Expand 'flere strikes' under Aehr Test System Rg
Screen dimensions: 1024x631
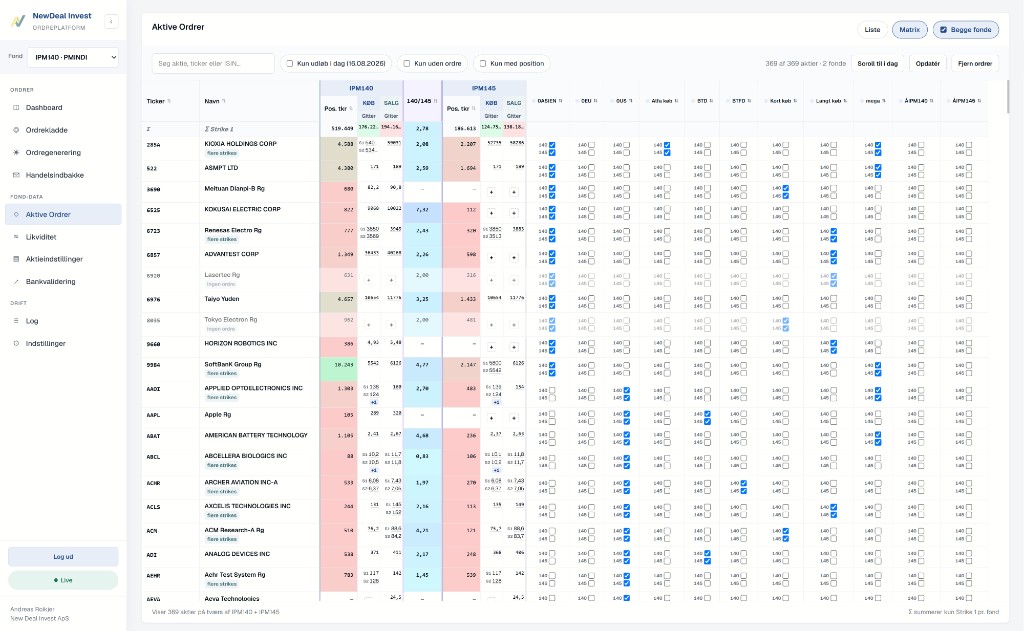tap(222, 584)
